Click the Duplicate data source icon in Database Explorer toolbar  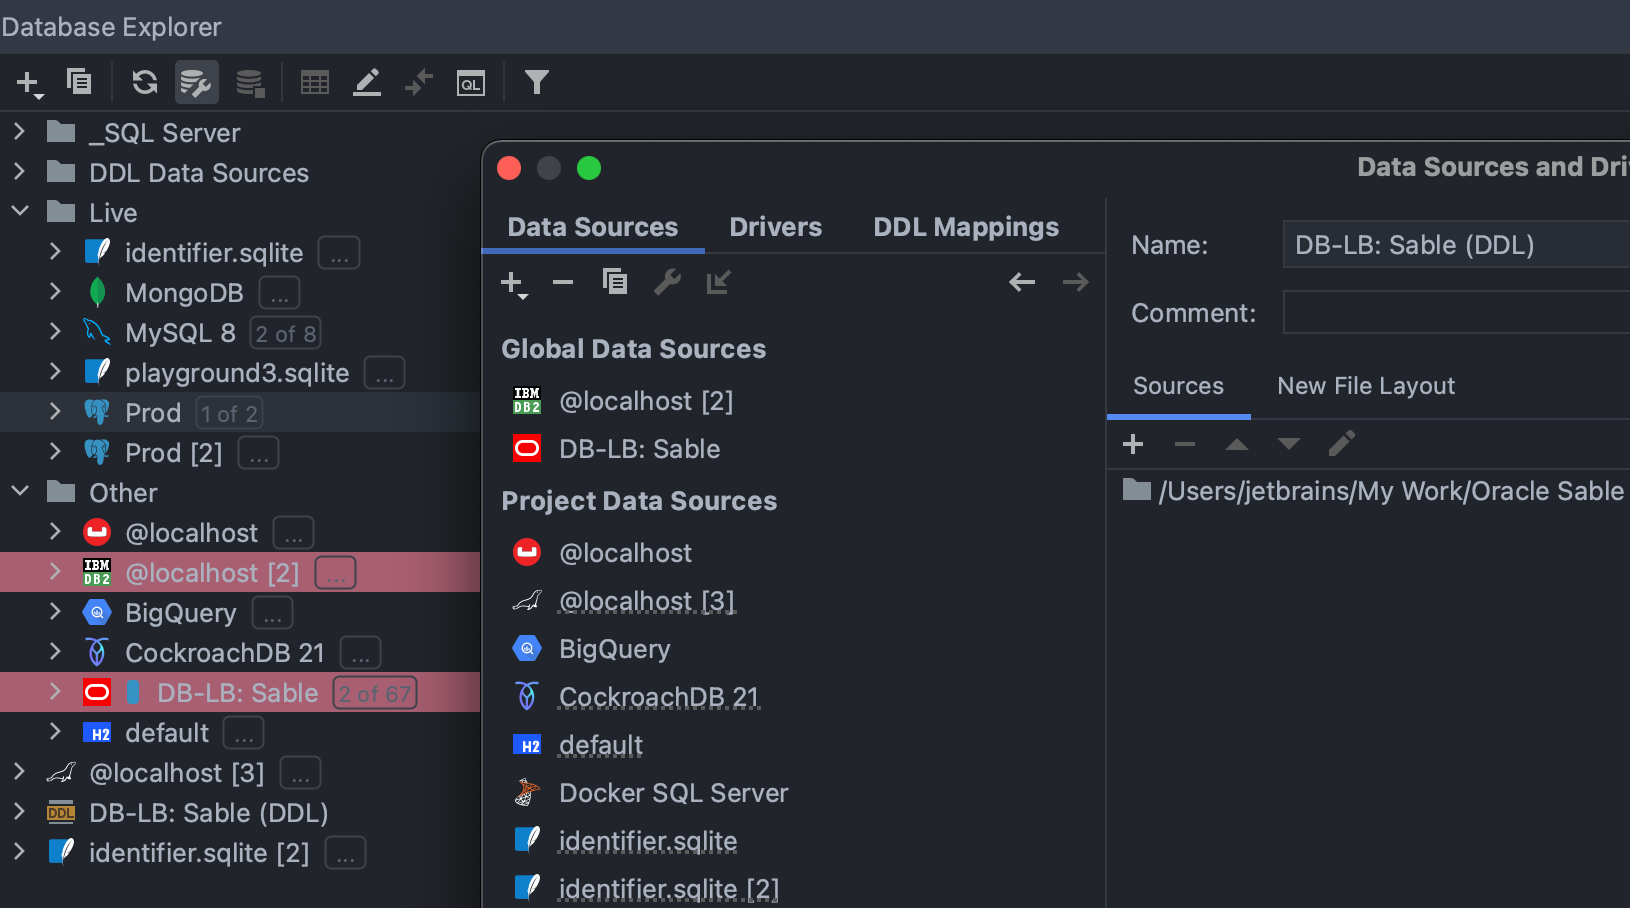(x=79, y=81)
